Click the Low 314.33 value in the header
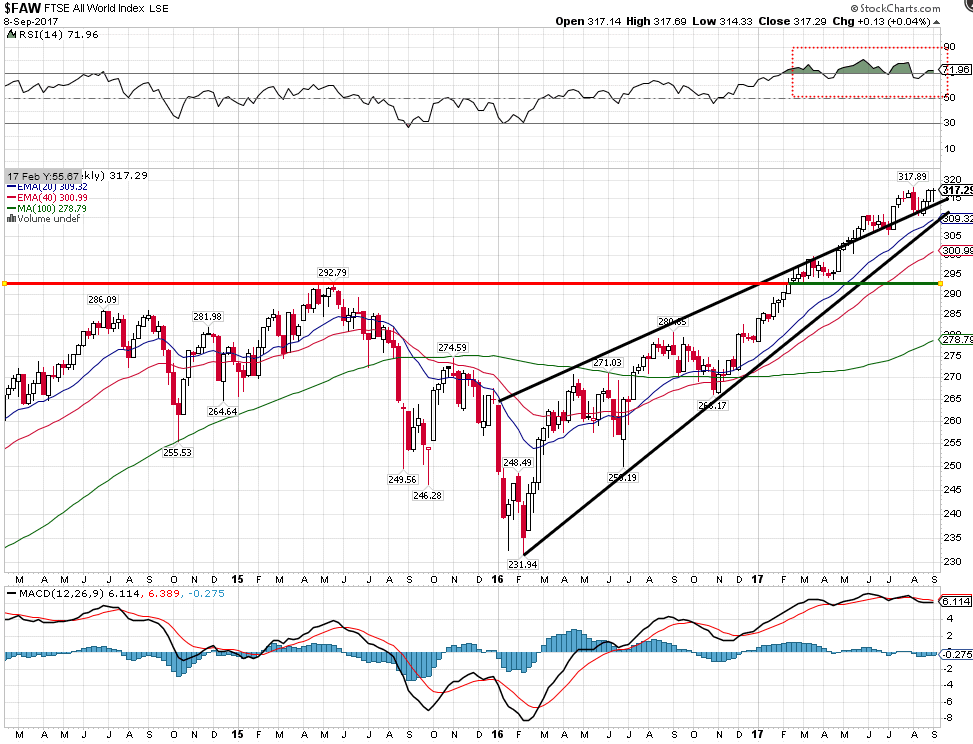Screen dimensions: 973x744 pos(722,21)
